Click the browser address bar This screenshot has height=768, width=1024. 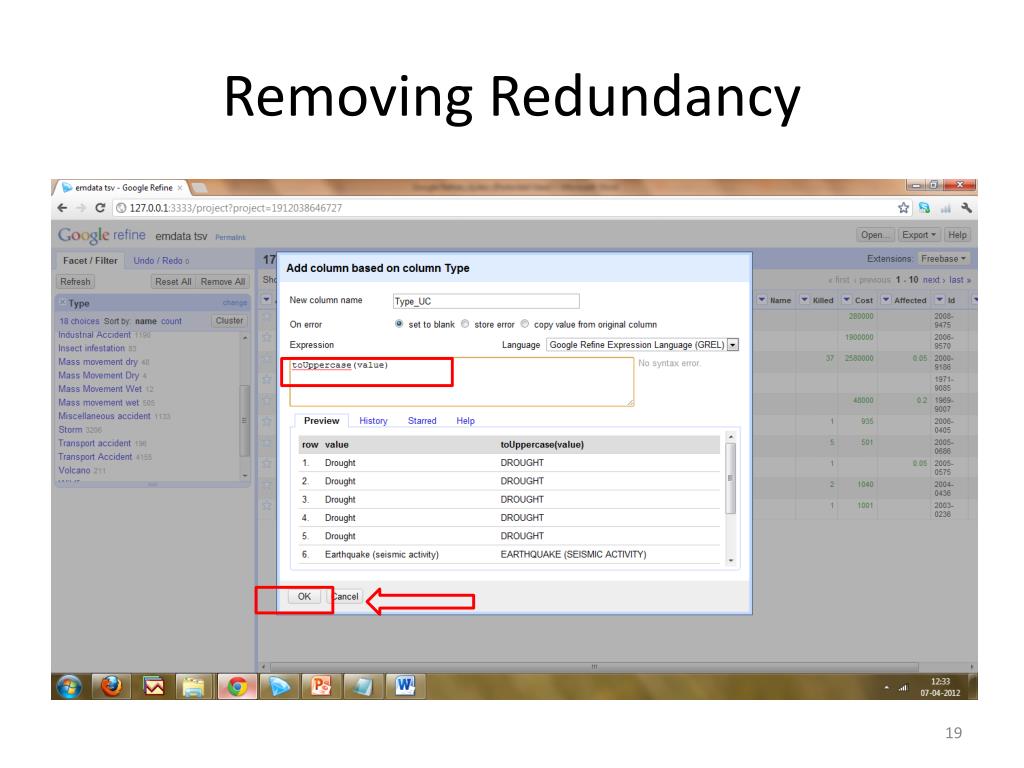tap(502, 208)
